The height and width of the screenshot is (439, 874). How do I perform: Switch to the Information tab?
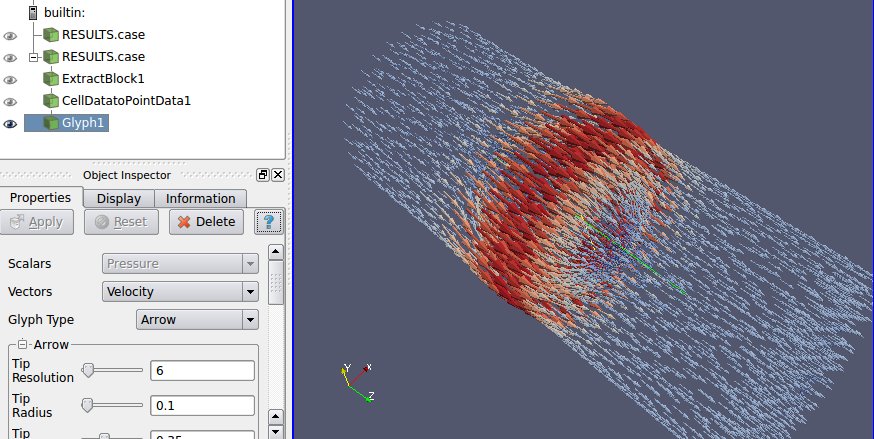tap(200, 198)
